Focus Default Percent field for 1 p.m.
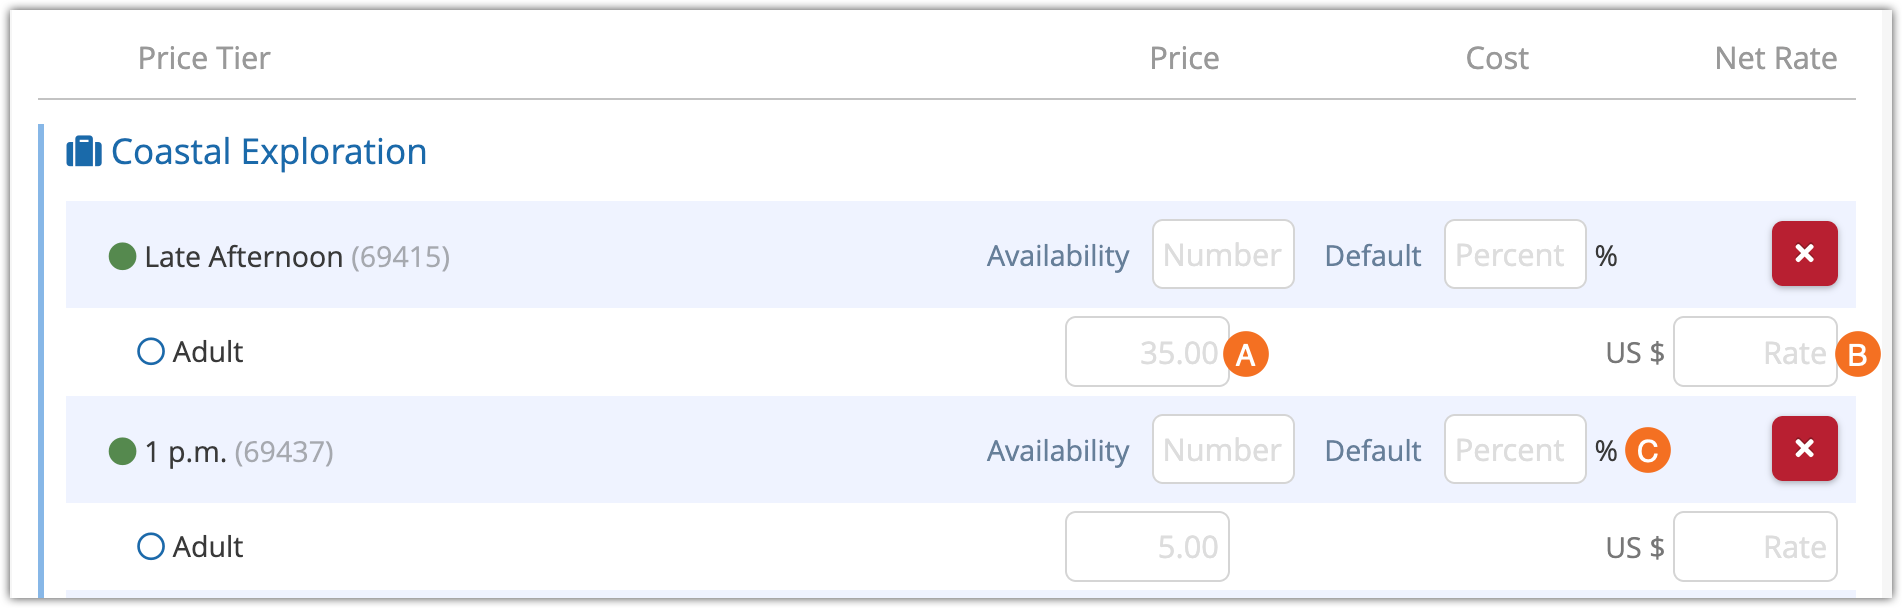 click(1514, 450)
